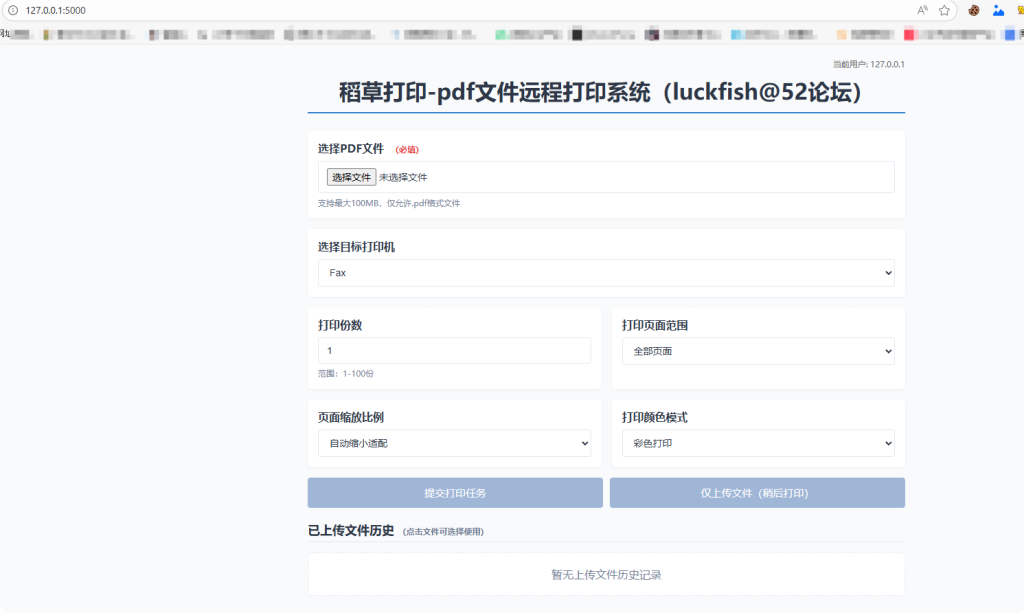1024x613 pixels.
Task: Open the cookie extension icon
Action: [973, 10]
